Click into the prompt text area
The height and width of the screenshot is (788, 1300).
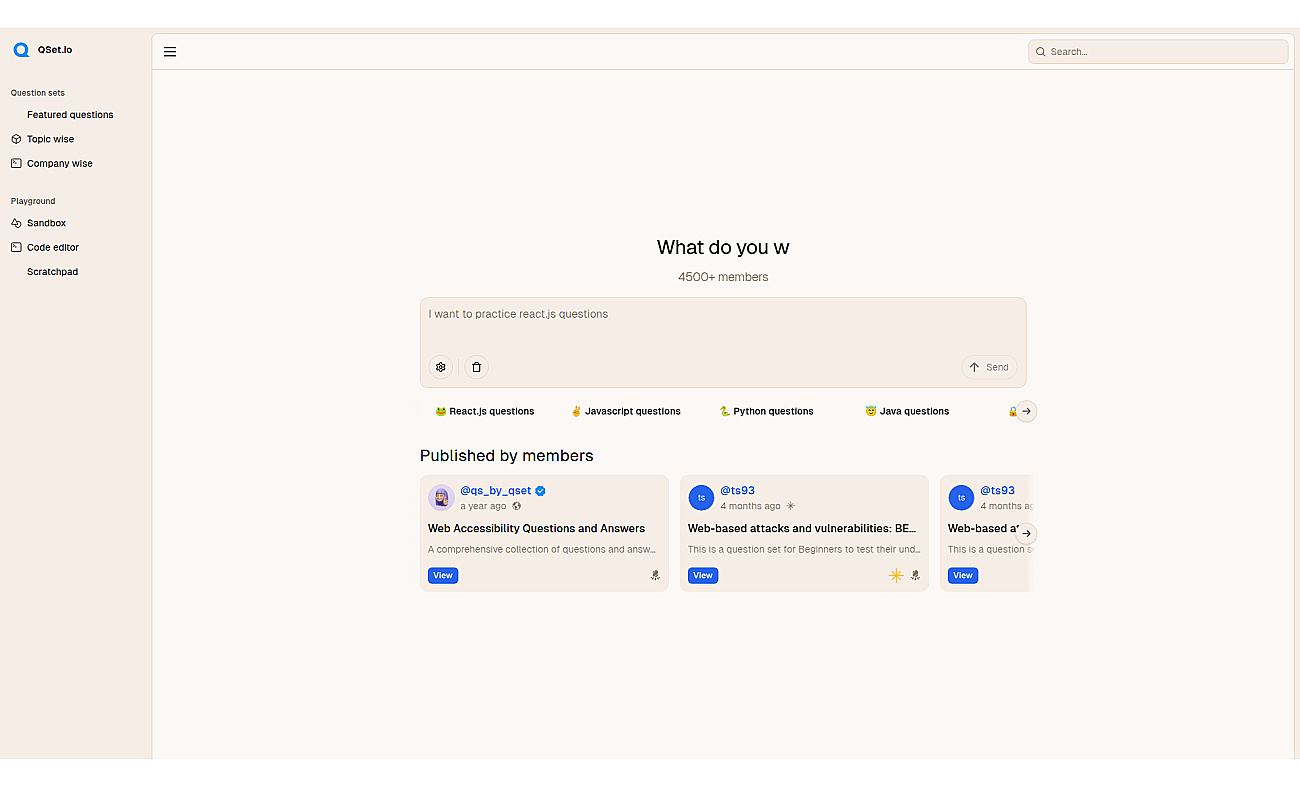723,326
